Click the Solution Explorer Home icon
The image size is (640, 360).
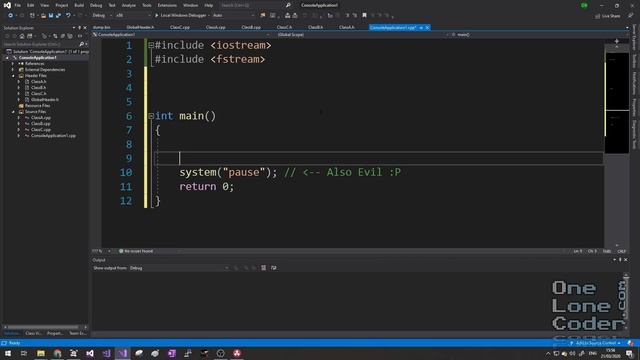click(x=22, y=36)
